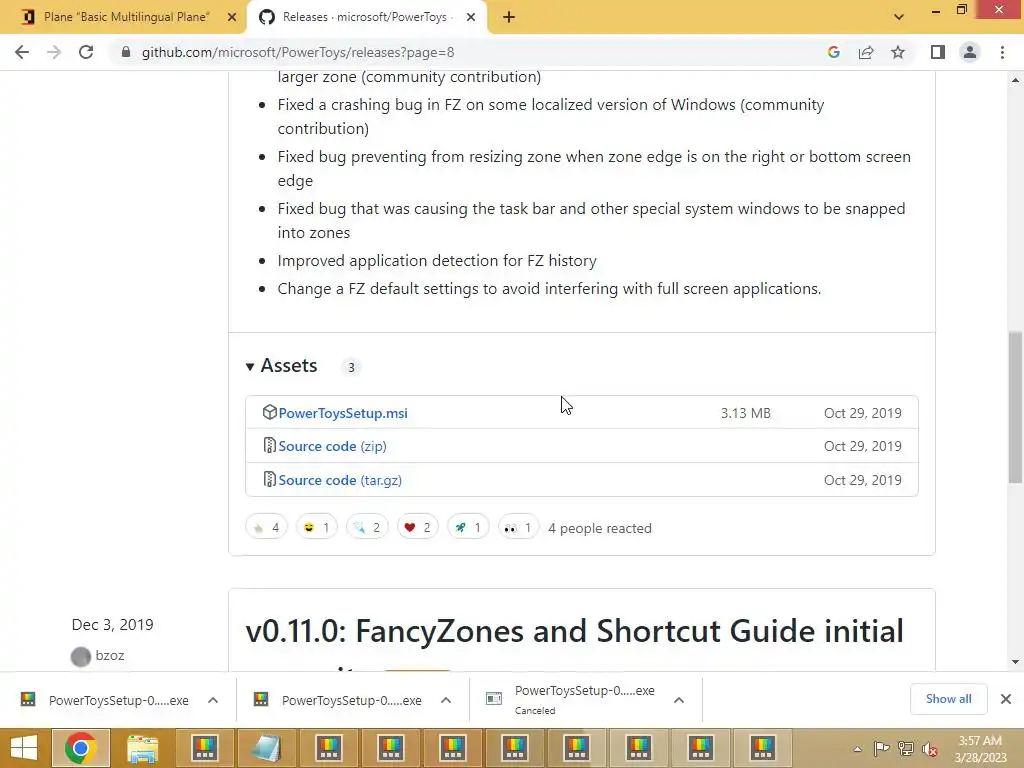Click the 3.13 MB file size text
Screen dimensions: 1024x768
(746, 413)
